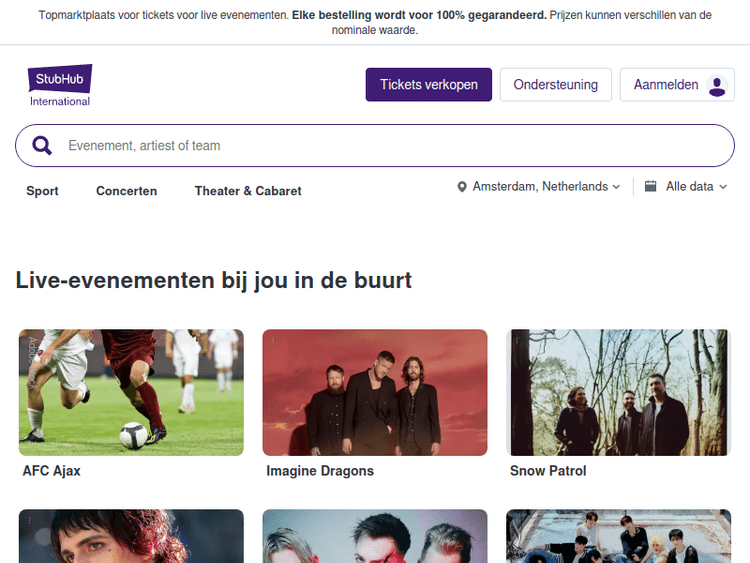Screen dimensions: 750x563
Task: Open the thumbnail below Imagine Dragons
Action: [x=375, y=536]
